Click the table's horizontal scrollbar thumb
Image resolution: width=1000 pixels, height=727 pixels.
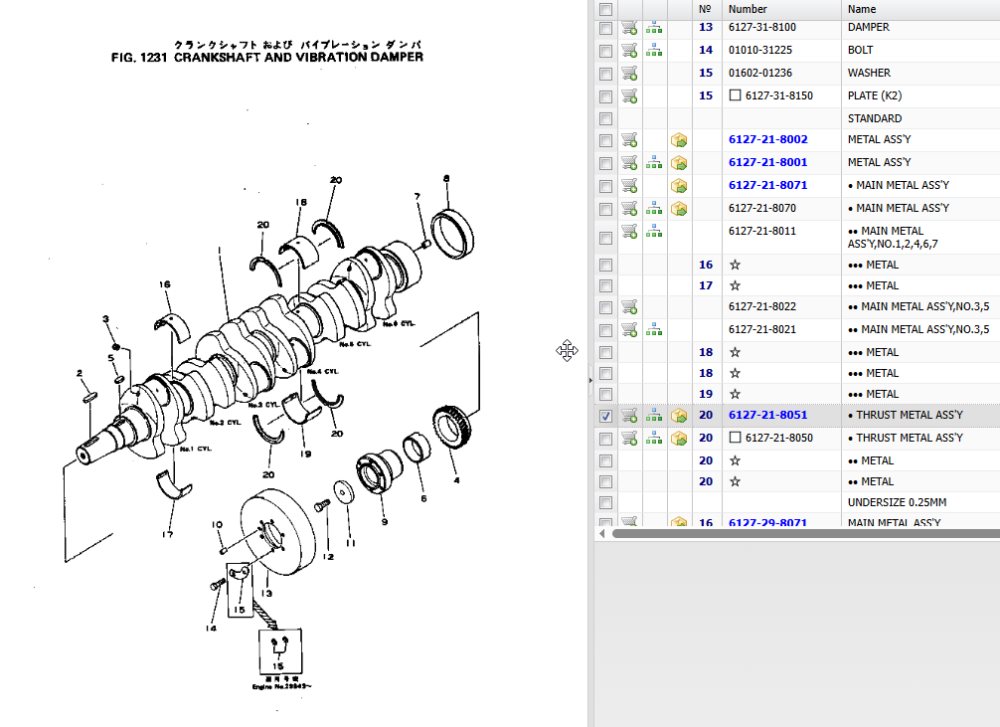tap(805, 532)
